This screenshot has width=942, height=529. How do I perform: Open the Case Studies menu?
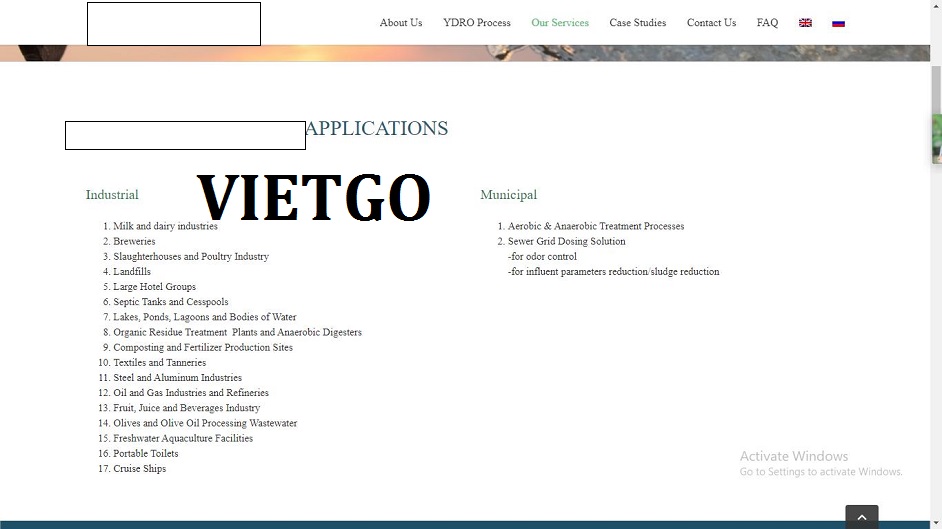point(637,23)
